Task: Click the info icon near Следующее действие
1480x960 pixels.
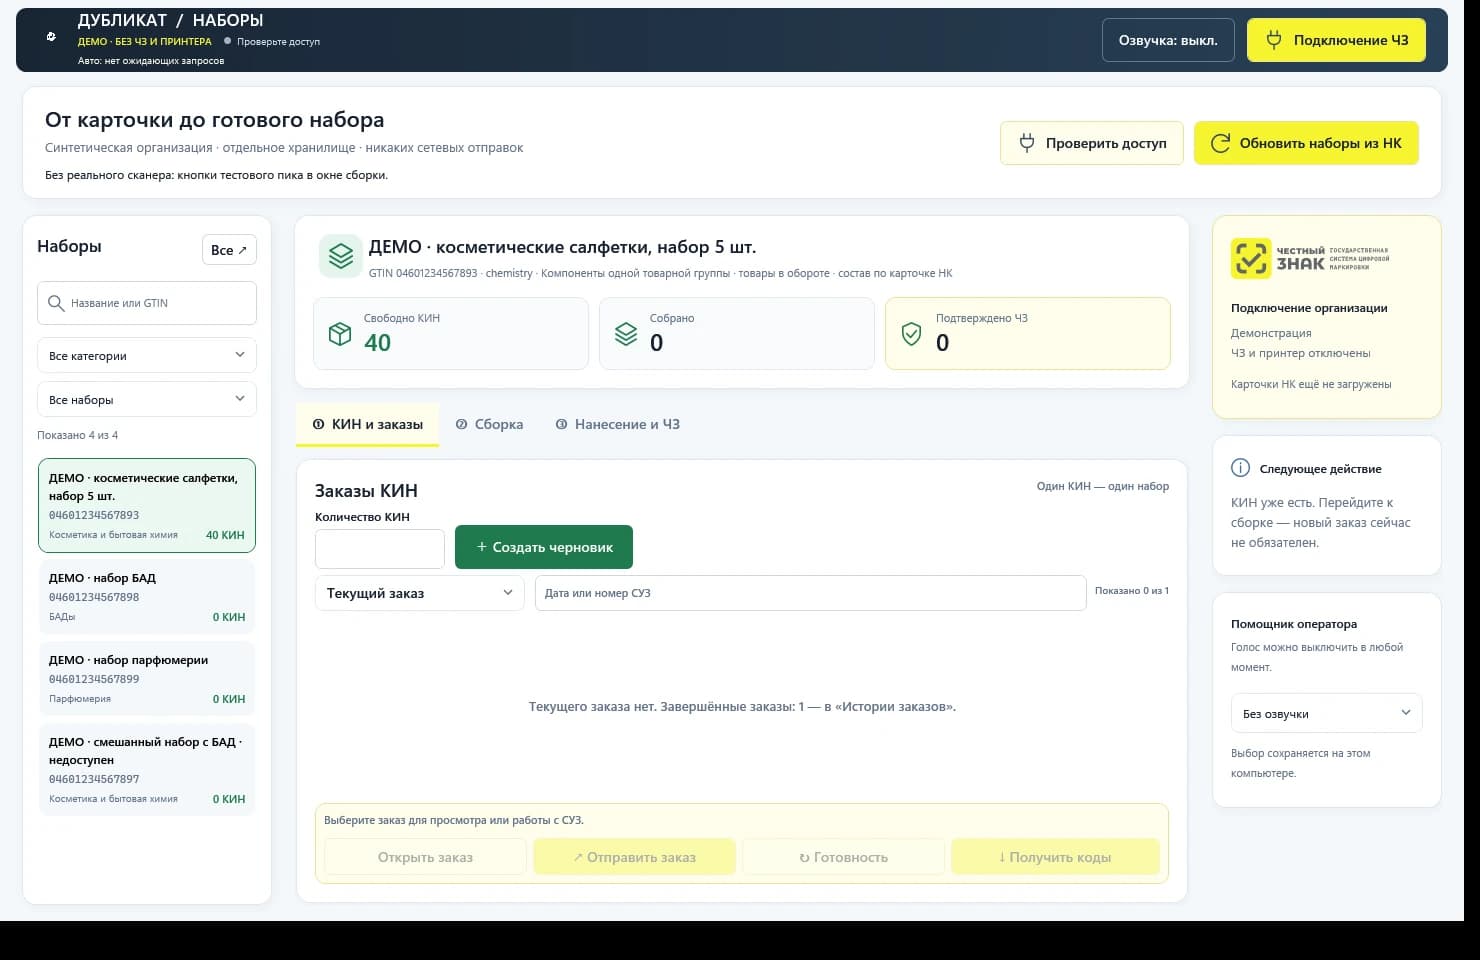Action: click(x=1240, y=468)
